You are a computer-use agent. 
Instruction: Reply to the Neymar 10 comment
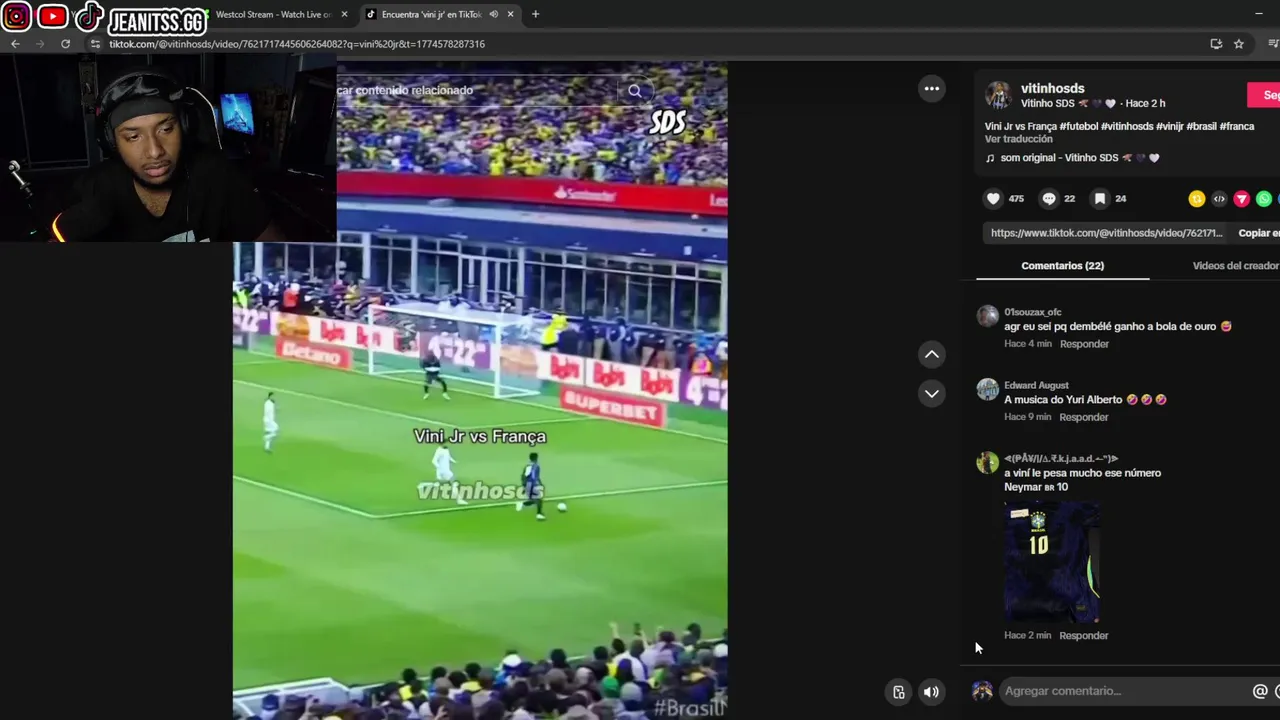(1084, 636)
